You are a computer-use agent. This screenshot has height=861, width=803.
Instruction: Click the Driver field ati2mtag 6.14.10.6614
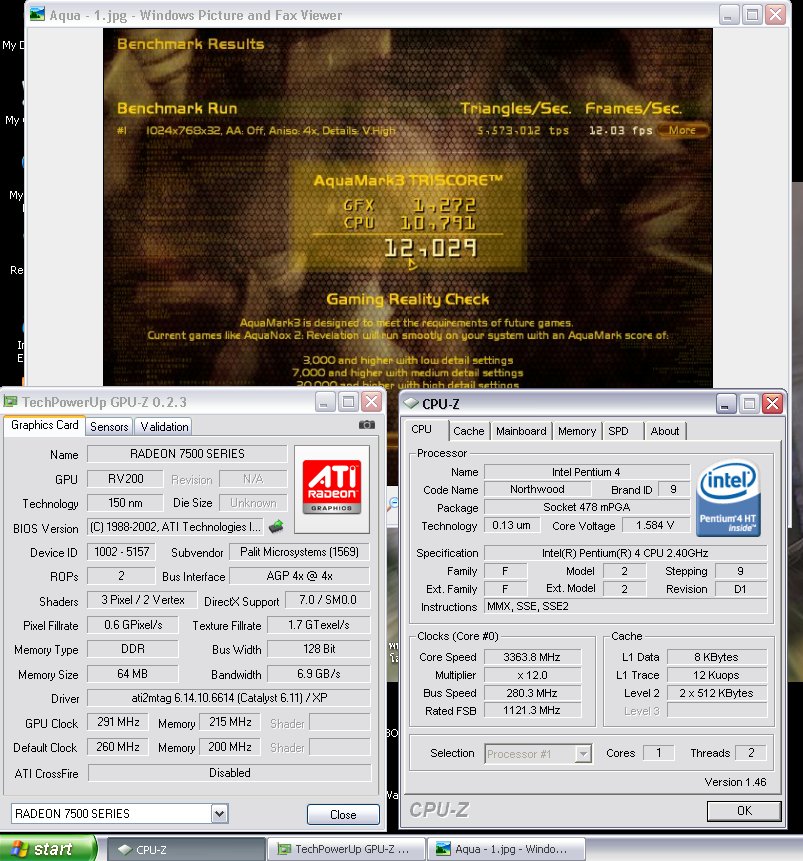tap(229, 698)
